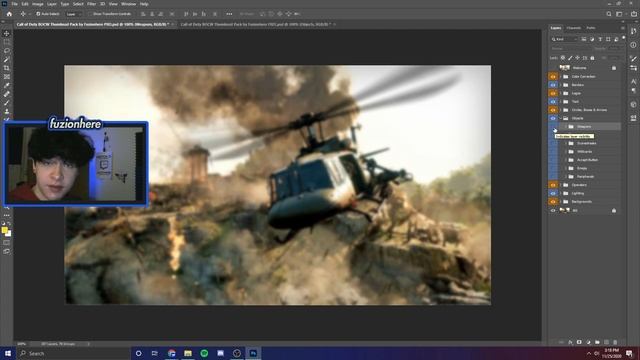The image size is (640, 360).
Task: Switch to the Paths tab
Action: point(591,28)
